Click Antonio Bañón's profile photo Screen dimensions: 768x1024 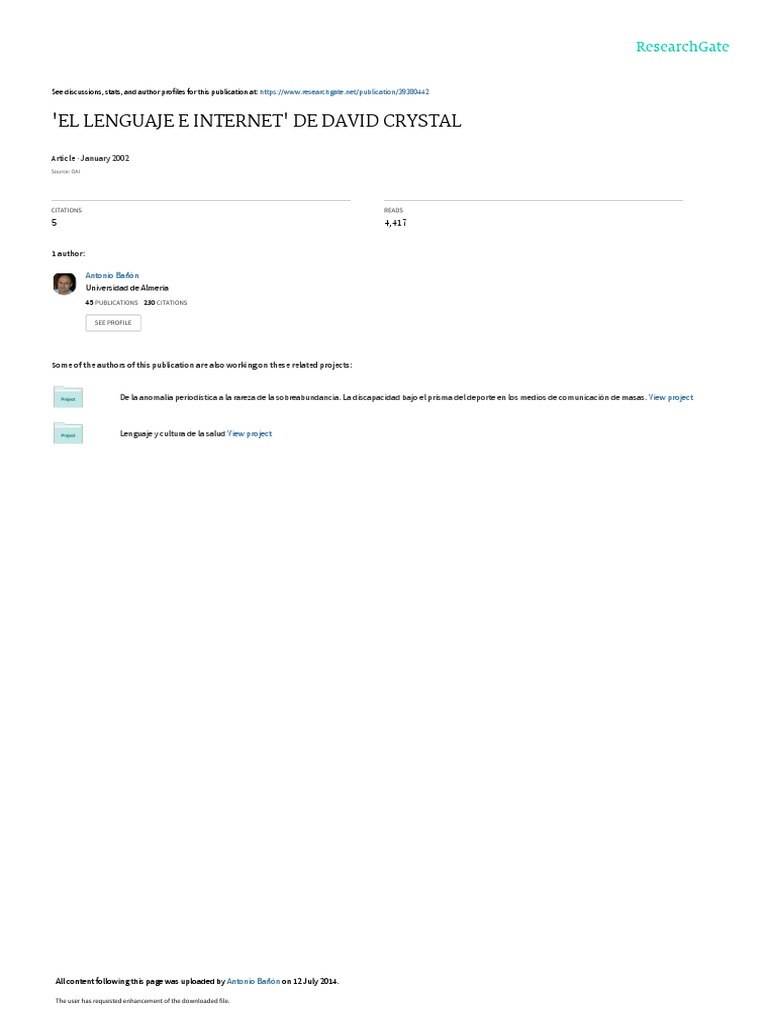coord(65,284)
